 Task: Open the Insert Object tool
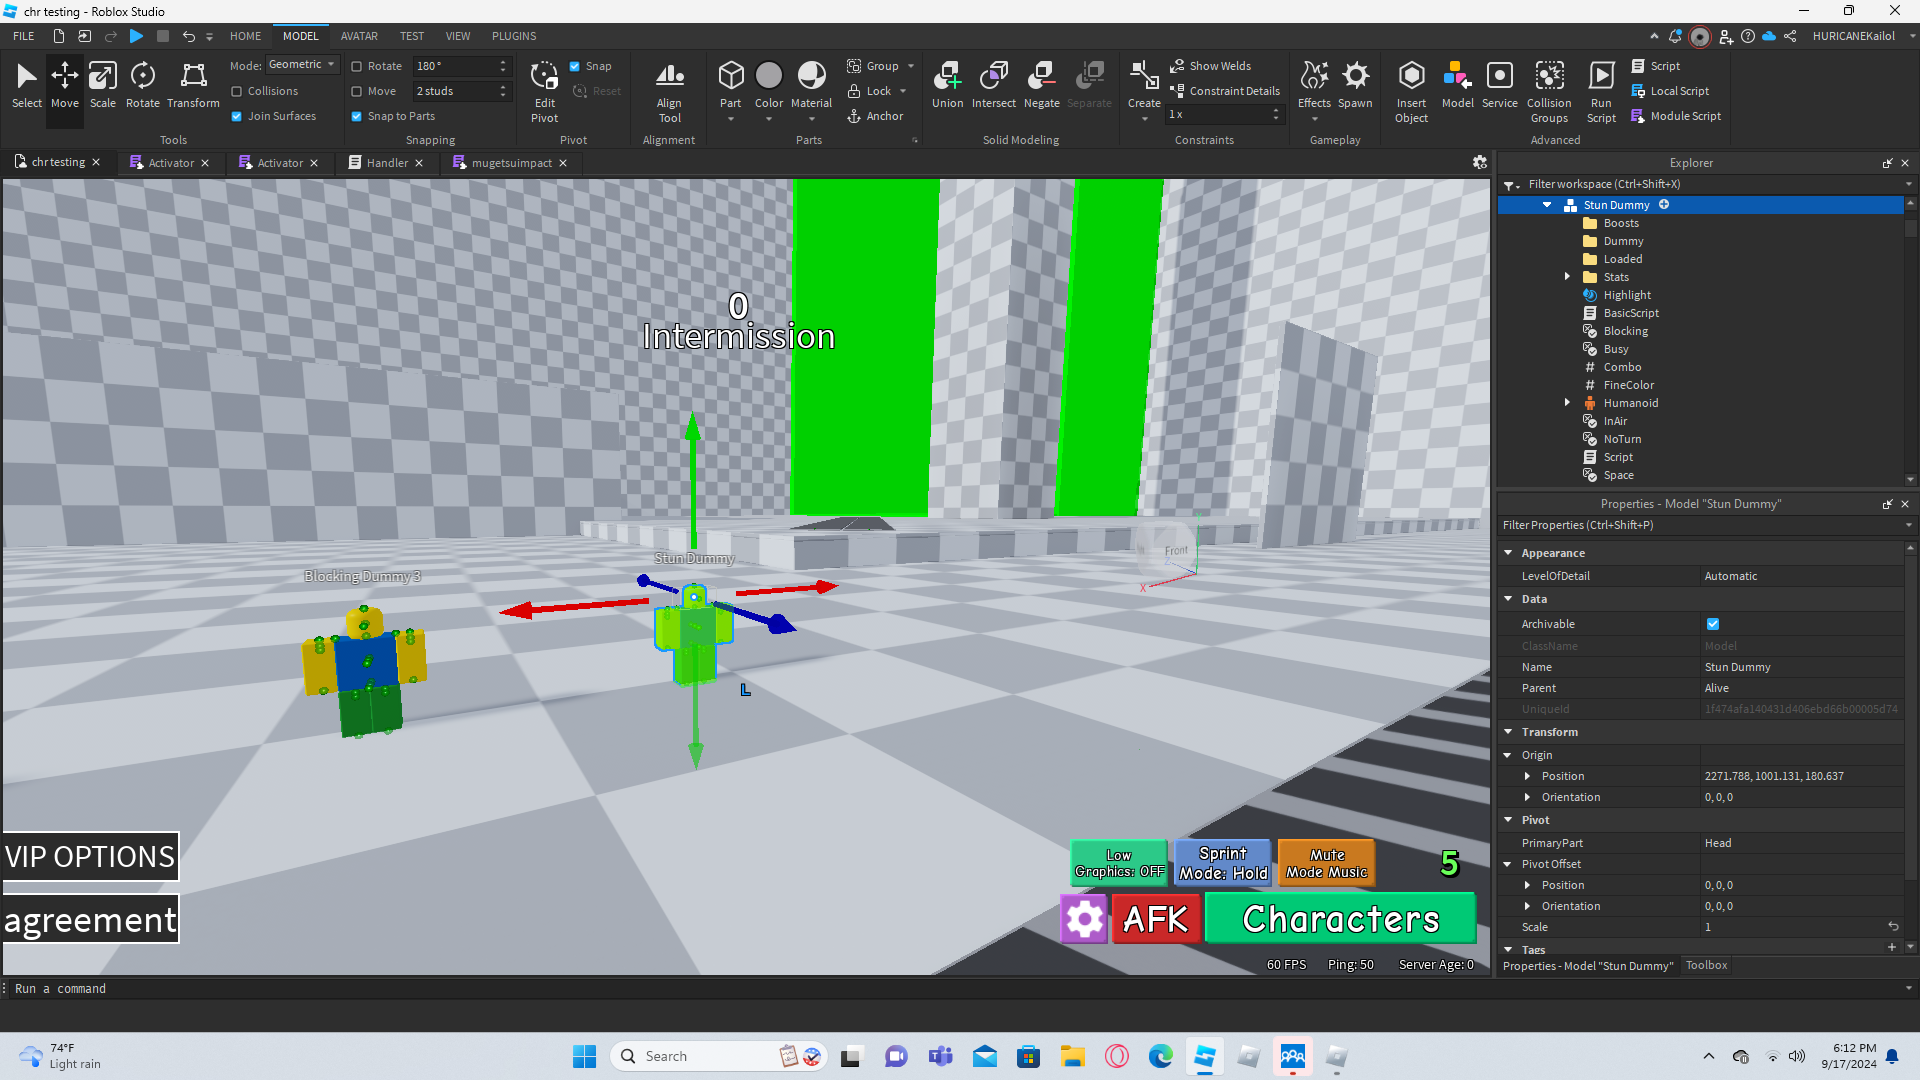pos(1411,91)
